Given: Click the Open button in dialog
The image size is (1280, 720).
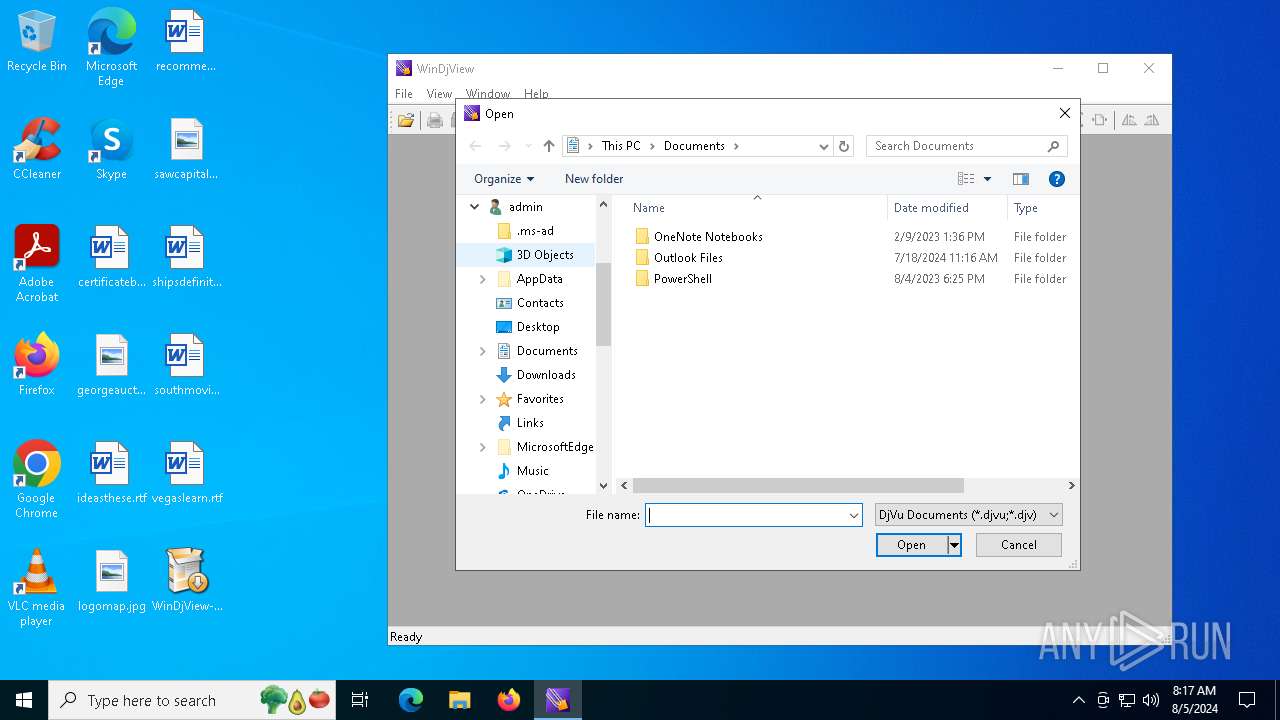Looking at the screenshot, I should tap(911, 545).
